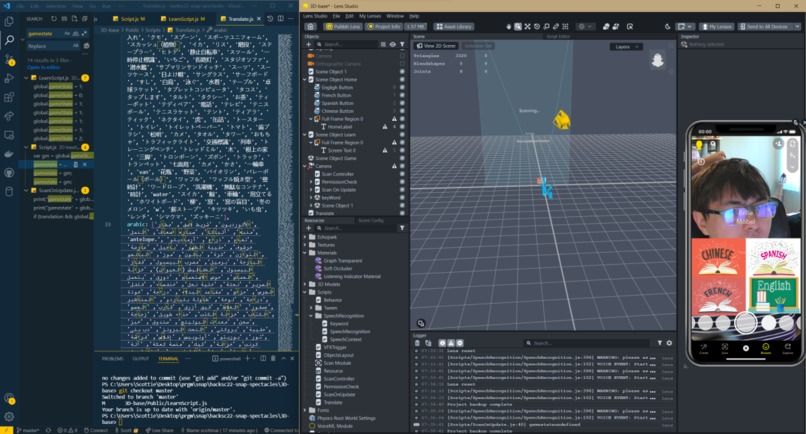Switch to the Script.js editor tab
Image resolution: width=806 pixels, height=434 pixels.
[x=132, y=19]
